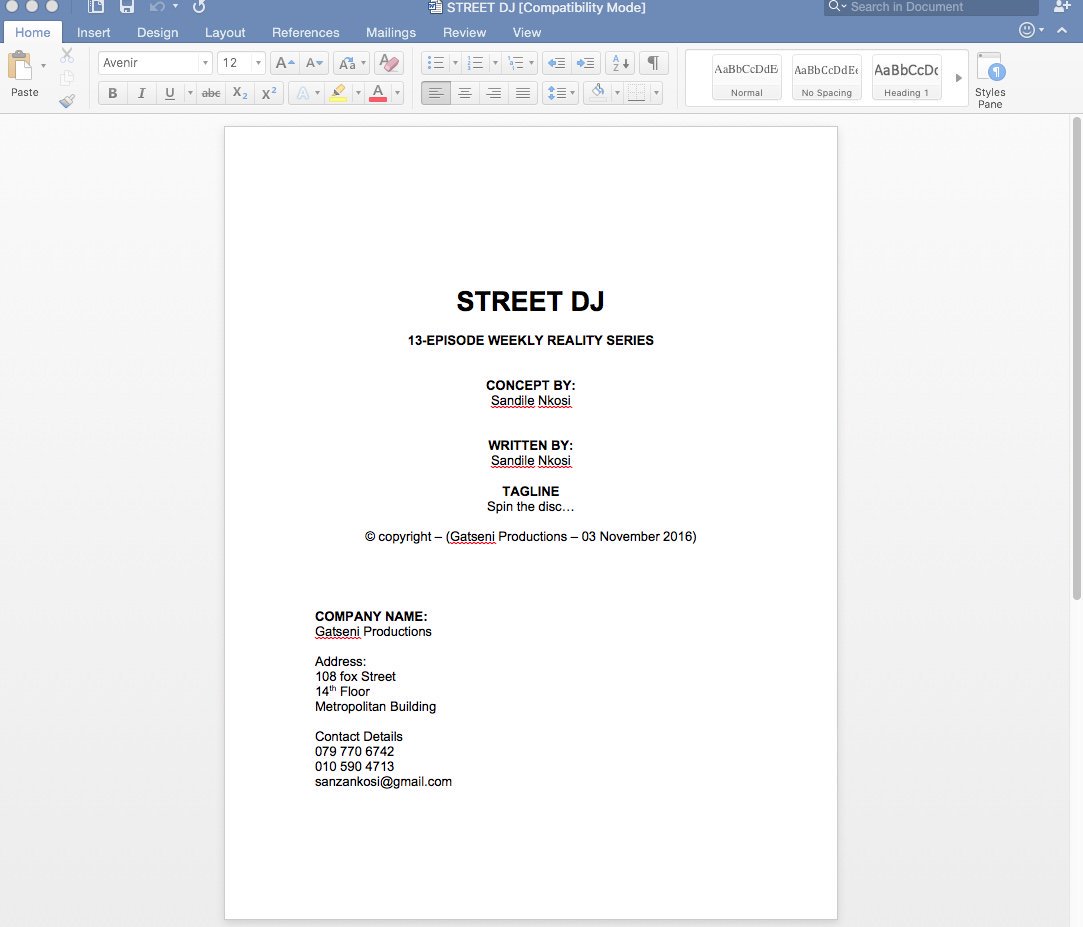The image size is (1083, 927).
Task: Enable justified alignment
Action: 522,92
